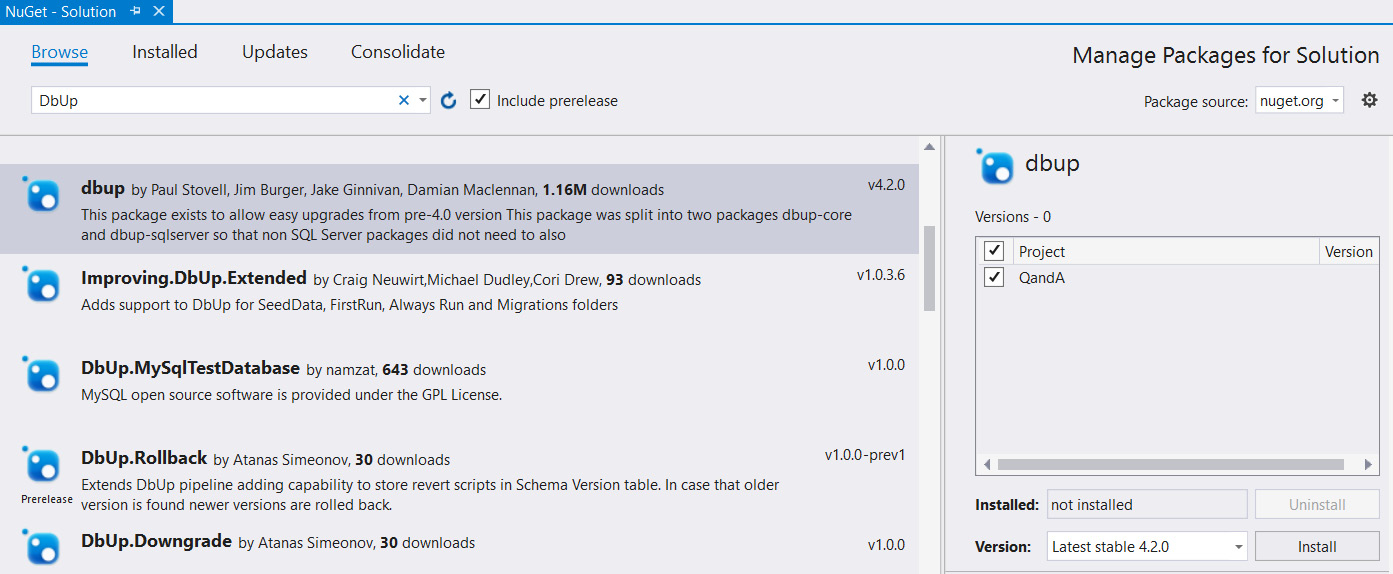Click the v1.0.0-prev1 version label
Image resolution: width=1393 pixels, height=574 pixels.
click(865, 455)
